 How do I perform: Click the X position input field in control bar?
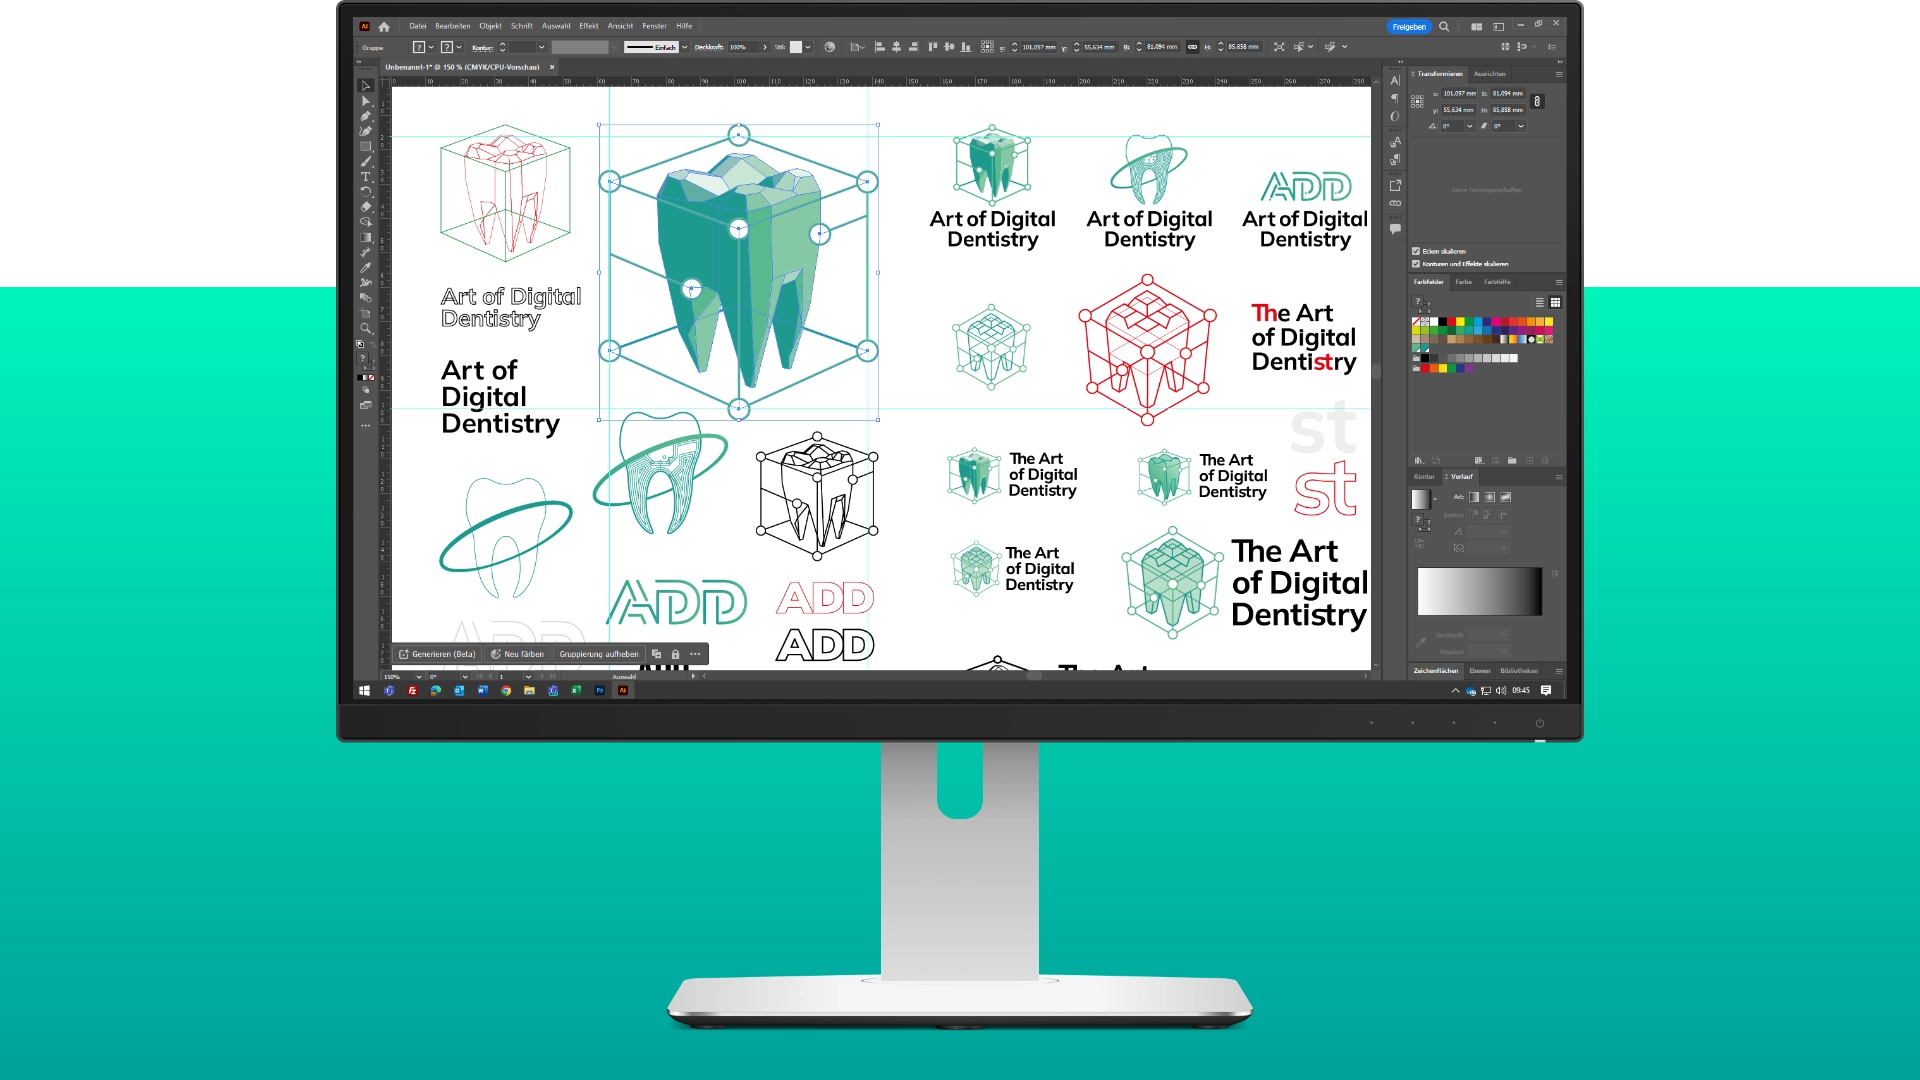[x=1038, y=47]
